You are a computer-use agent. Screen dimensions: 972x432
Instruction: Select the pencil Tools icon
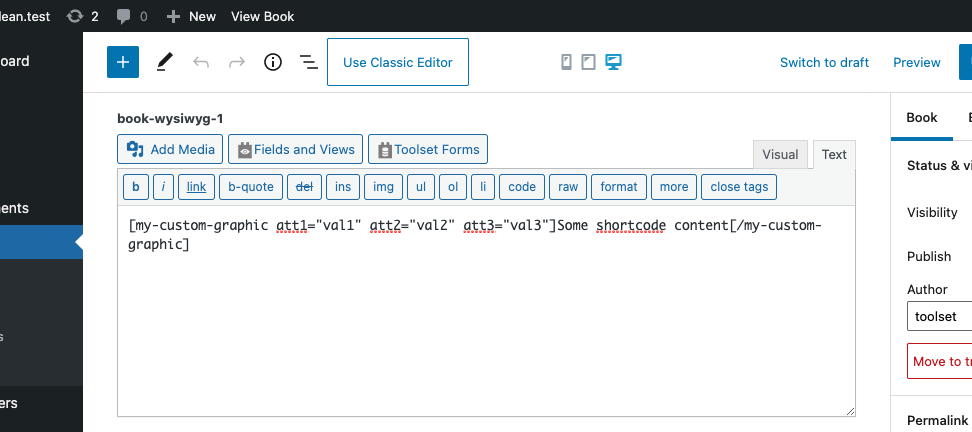click(164, 62)
